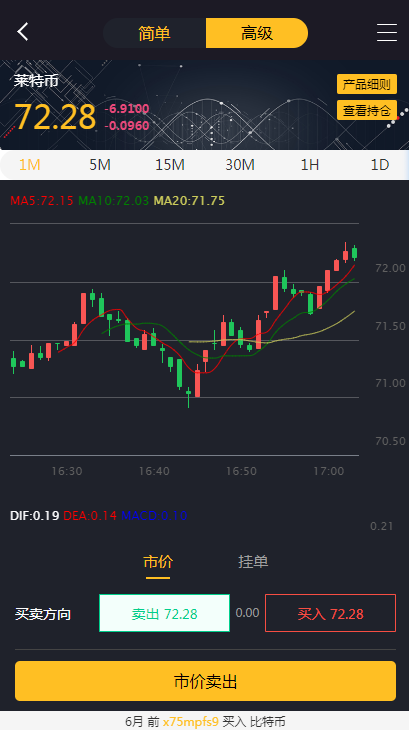
Task: Click user x75mpfs9 in ticker
Action: 190,722
